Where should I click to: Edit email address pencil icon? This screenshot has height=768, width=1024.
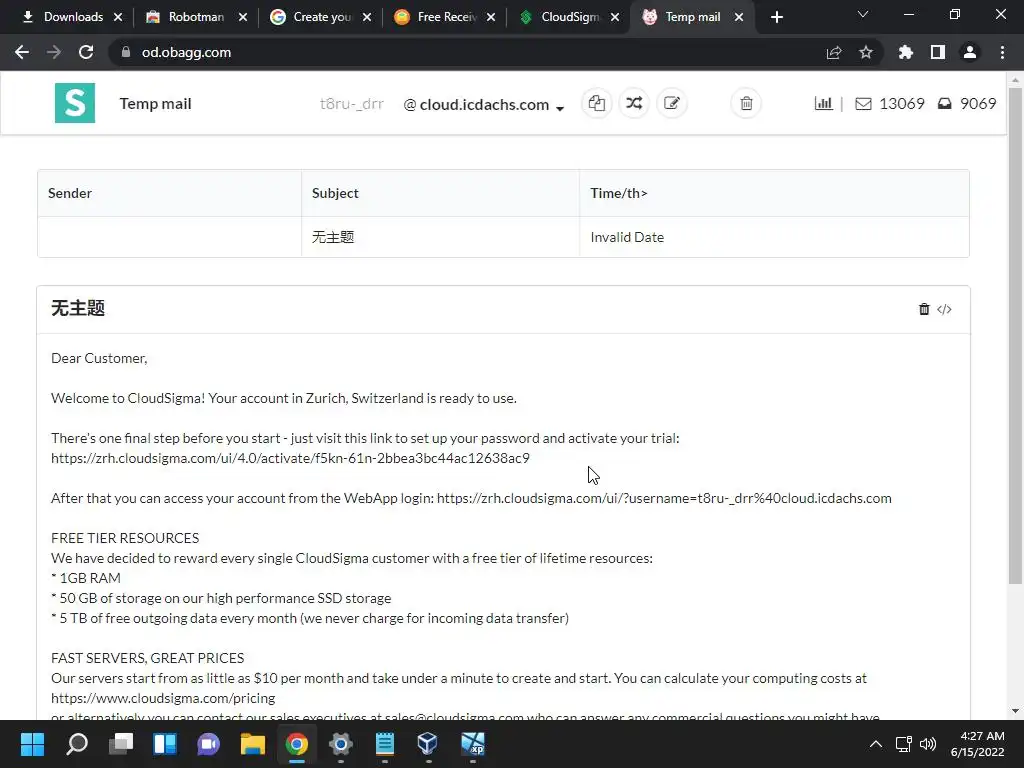point(671,103)
